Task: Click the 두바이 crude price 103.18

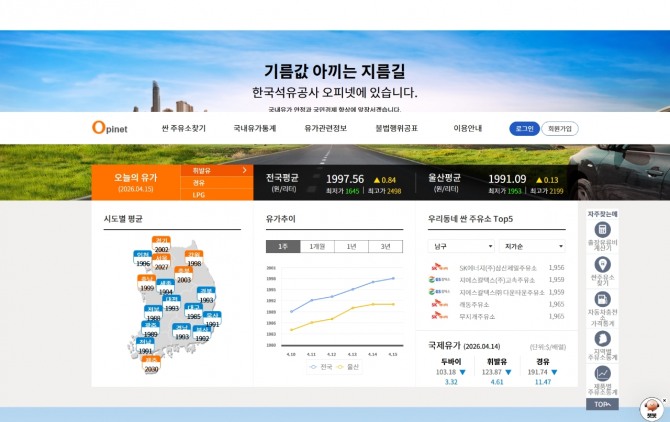Action: pyautogui.click(x=446, y=372)
